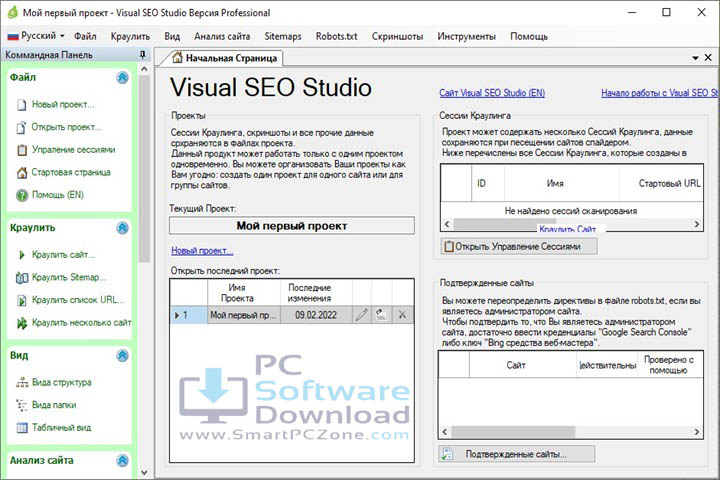Expand row 1 arrow in projects table

pos(177,315)
